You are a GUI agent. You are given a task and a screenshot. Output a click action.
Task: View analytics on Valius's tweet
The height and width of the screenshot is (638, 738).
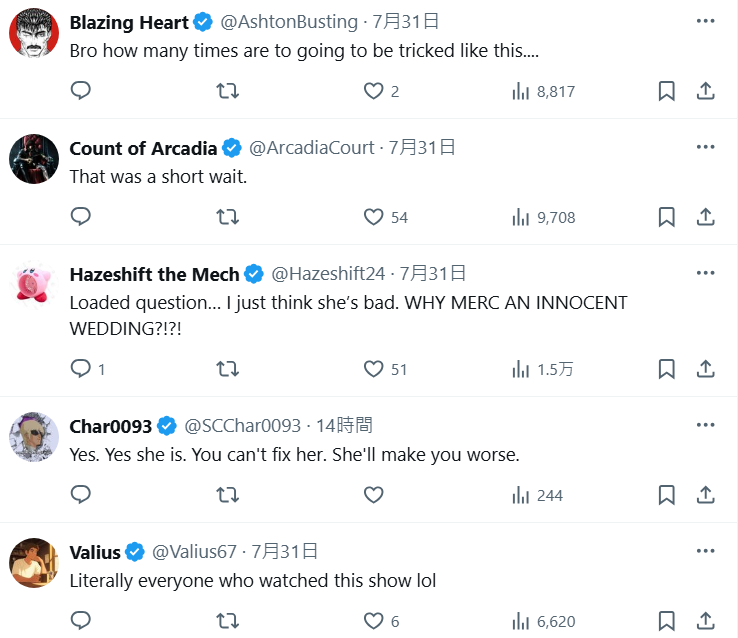[543, 621]
